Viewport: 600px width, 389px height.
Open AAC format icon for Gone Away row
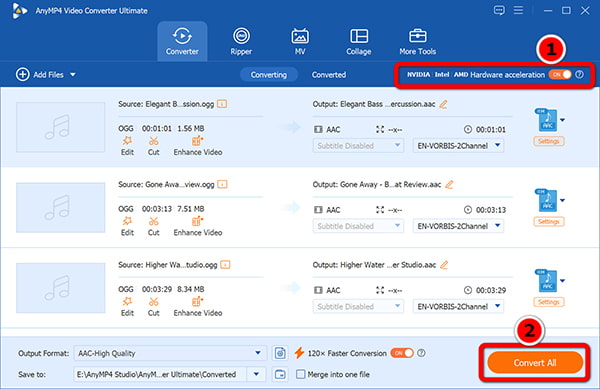[547, 200]
